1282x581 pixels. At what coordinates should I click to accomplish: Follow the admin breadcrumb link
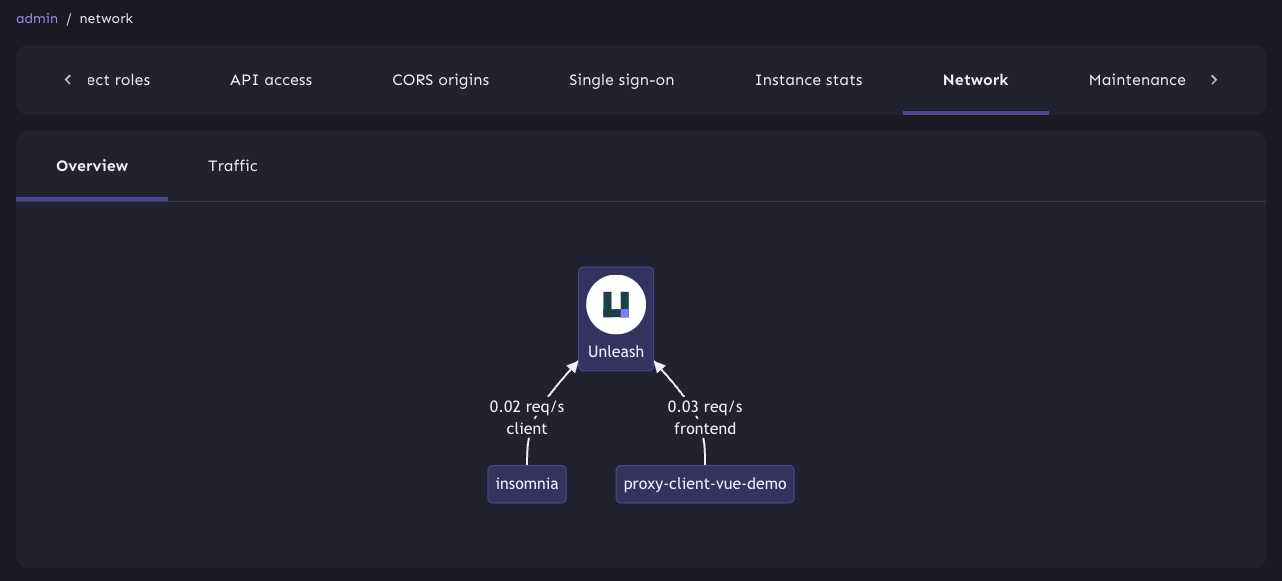(37, 19)
